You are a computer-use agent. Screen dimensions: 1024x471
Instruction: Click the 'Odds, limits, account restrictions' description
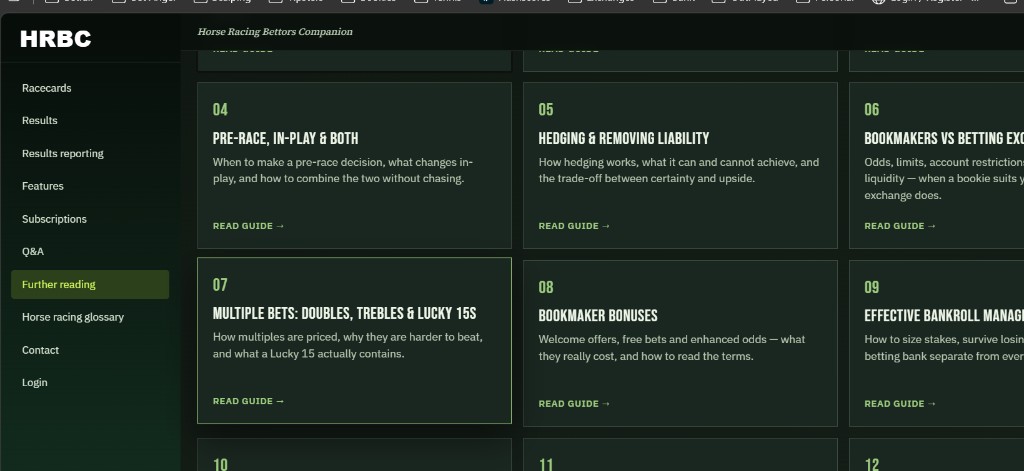(x=944, y=179)
